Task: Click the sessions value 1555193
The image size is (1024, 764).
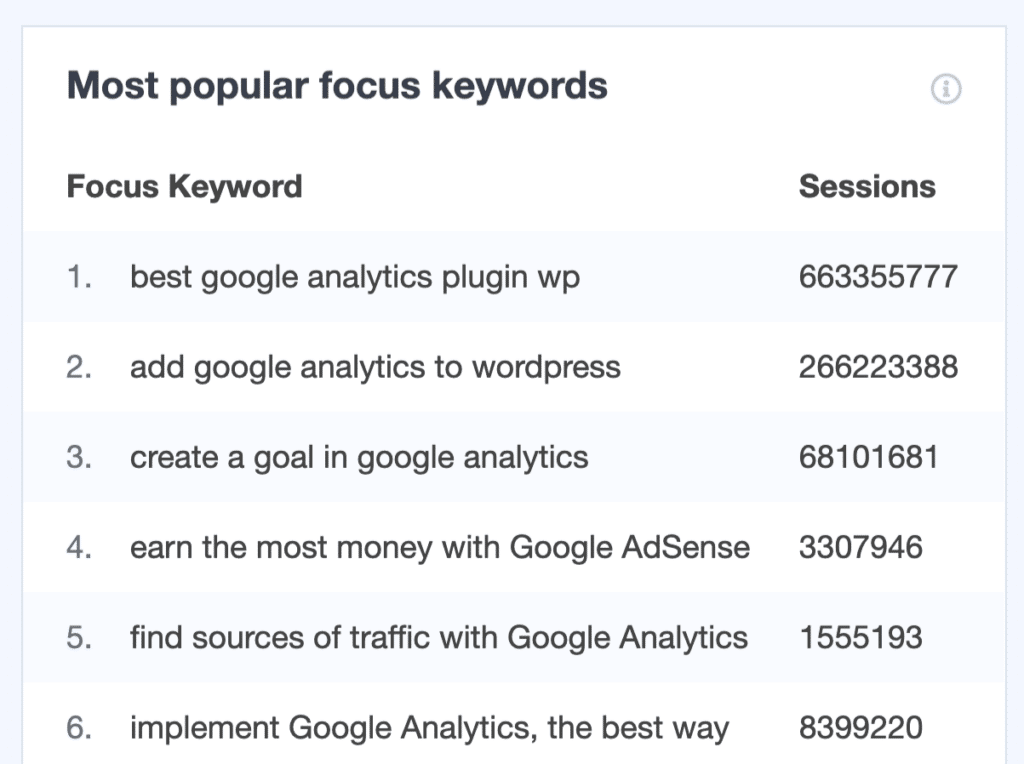Action: 860,637
